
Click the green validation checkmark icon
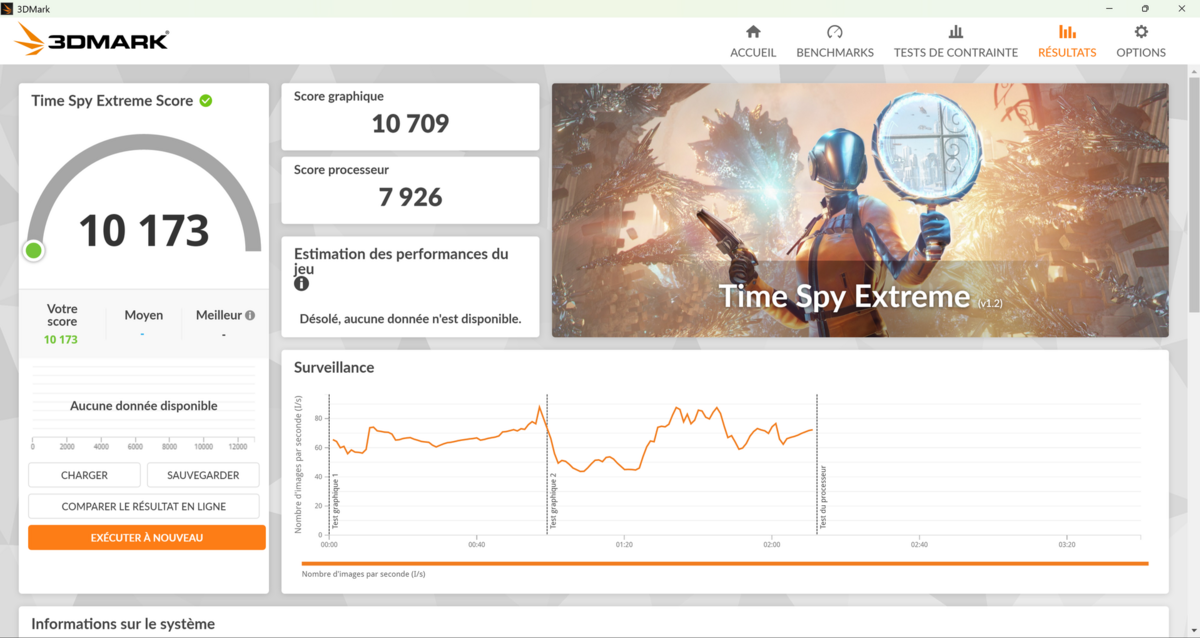point(206,101)
